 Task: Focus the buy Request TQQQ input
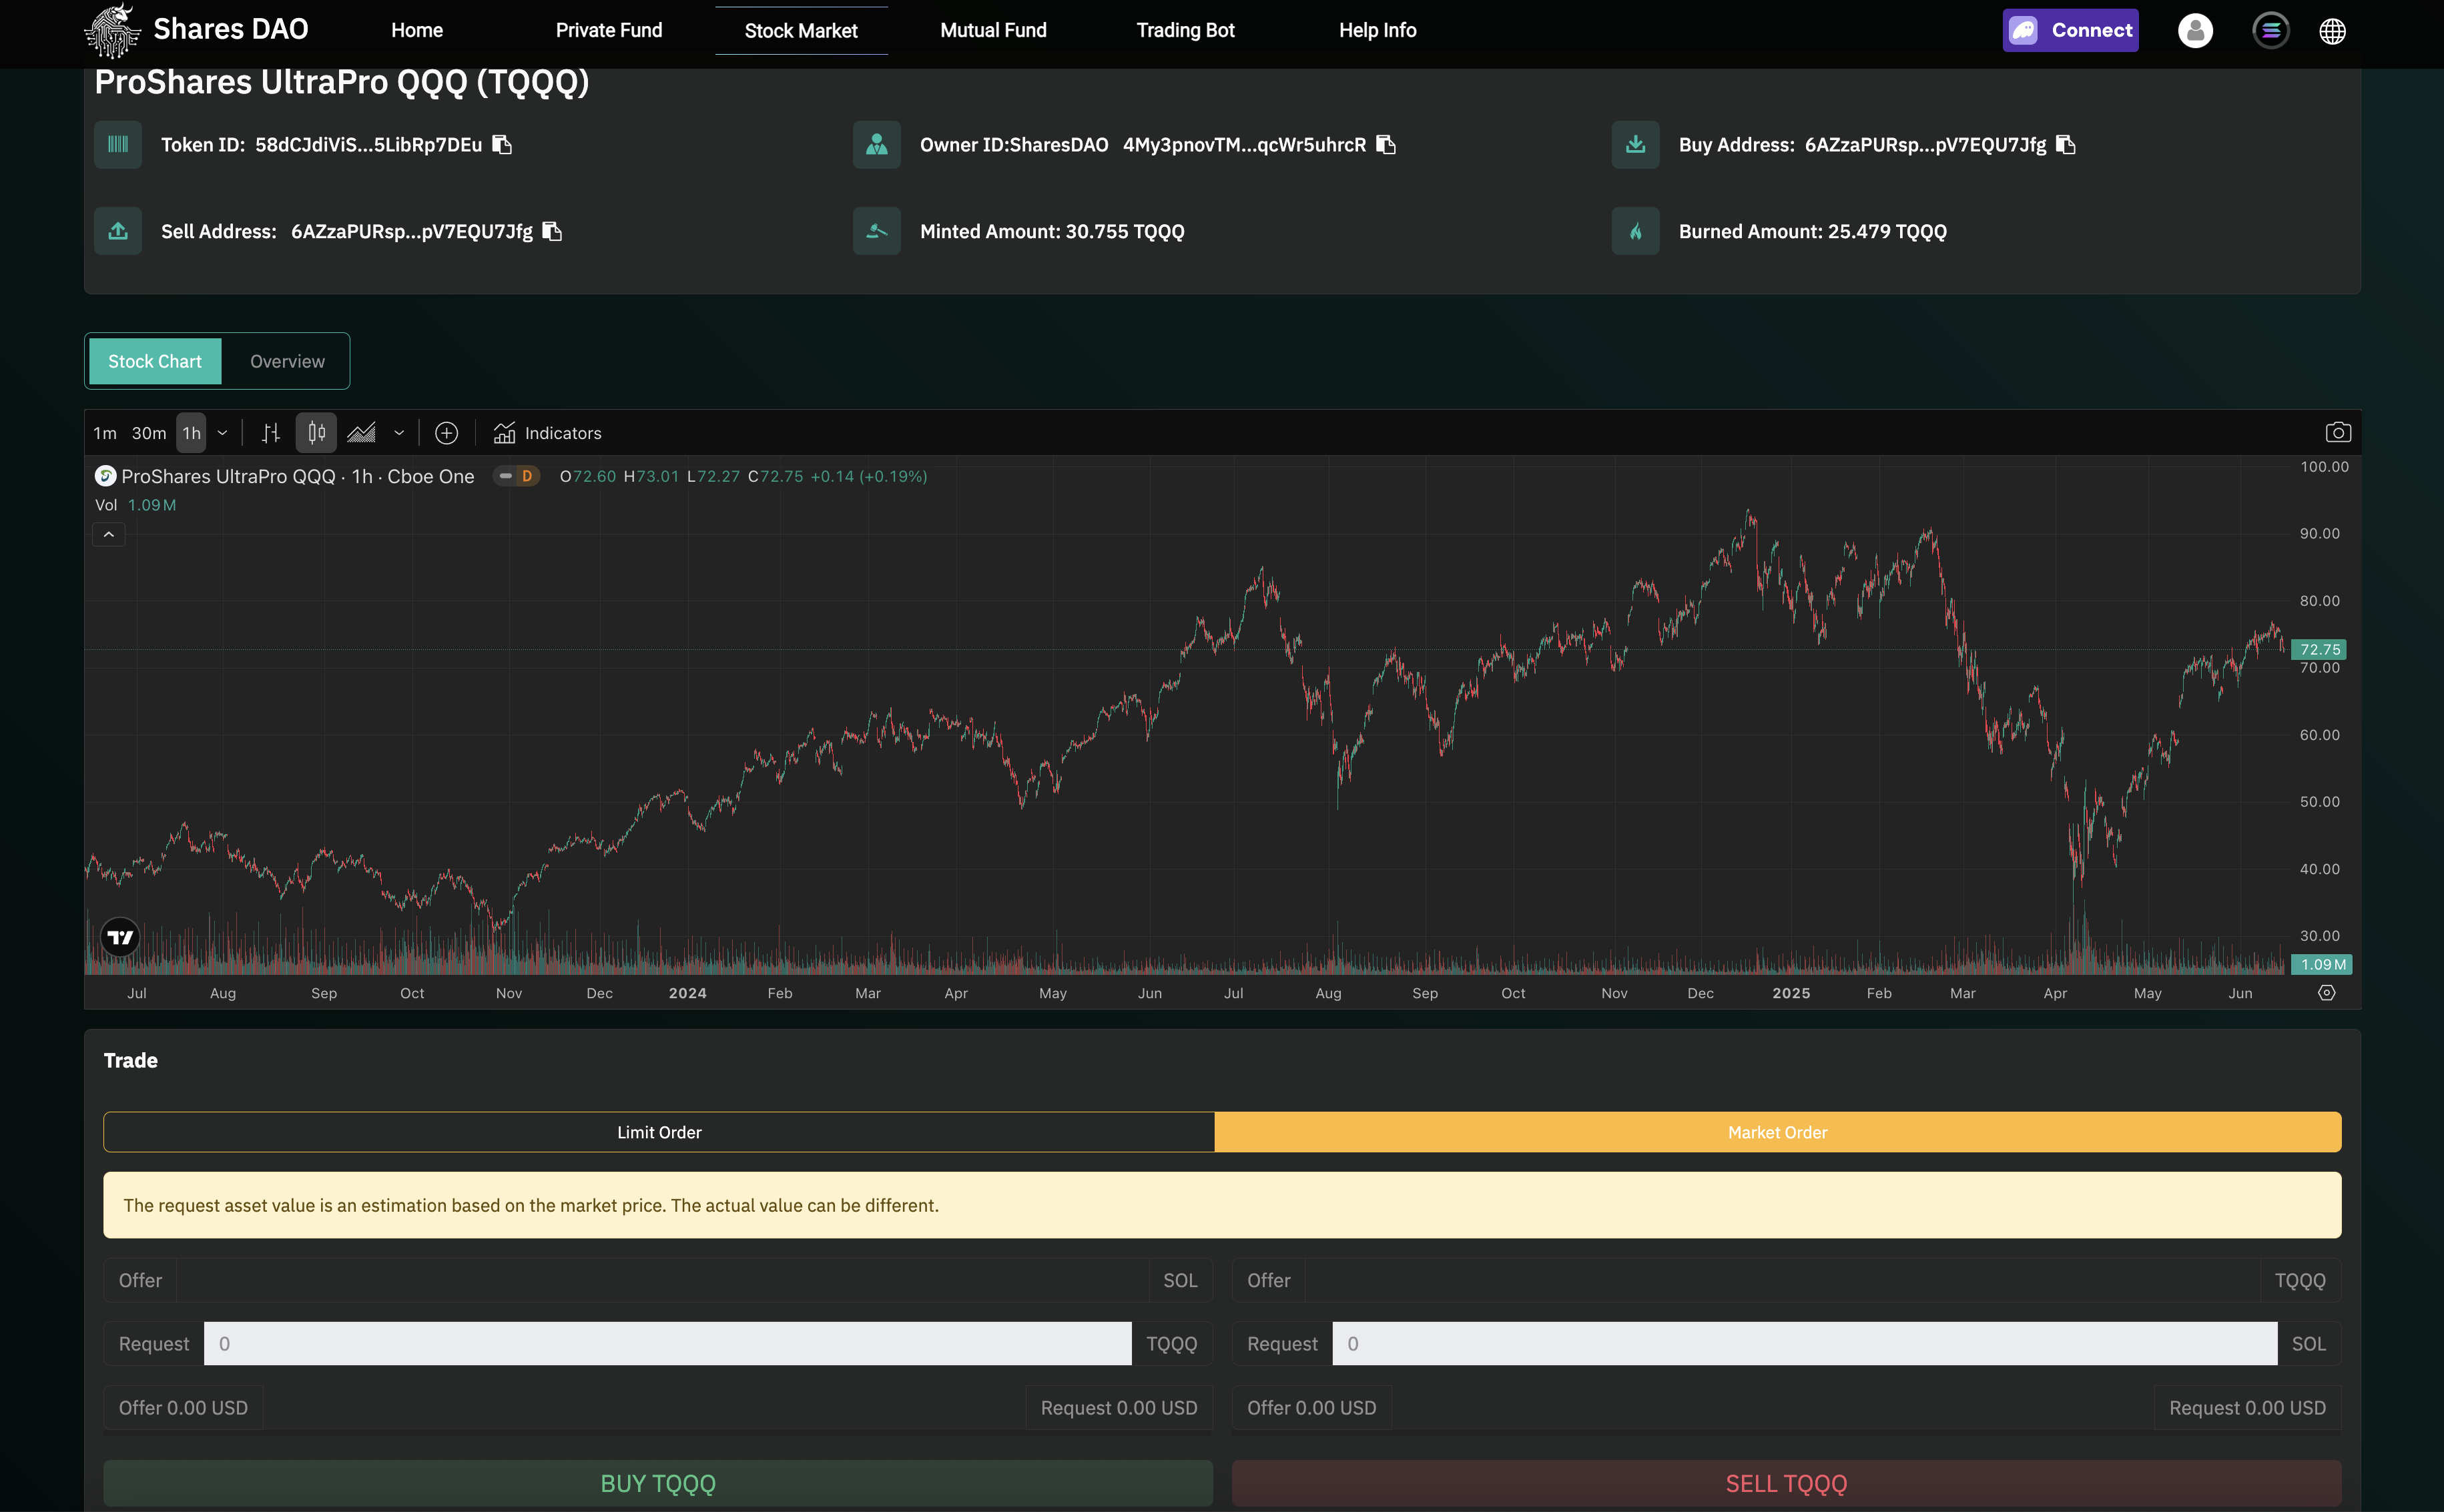[667, 1343]
